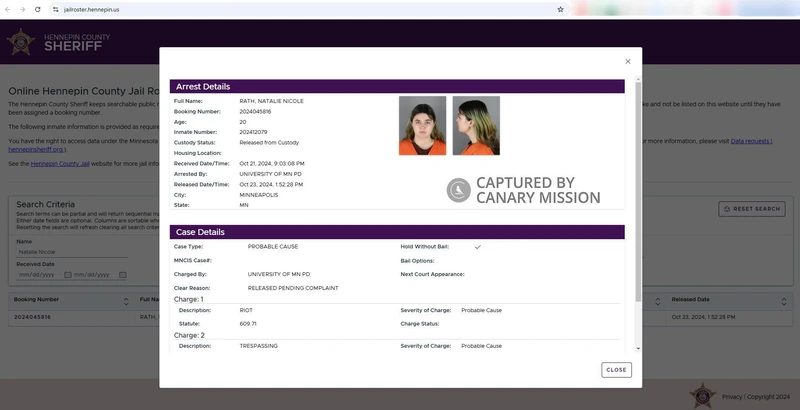The width and height of the screenshot is (800, 410).
Task: Open the side-profile booking photo thumbnail
Action: [476, 125]
